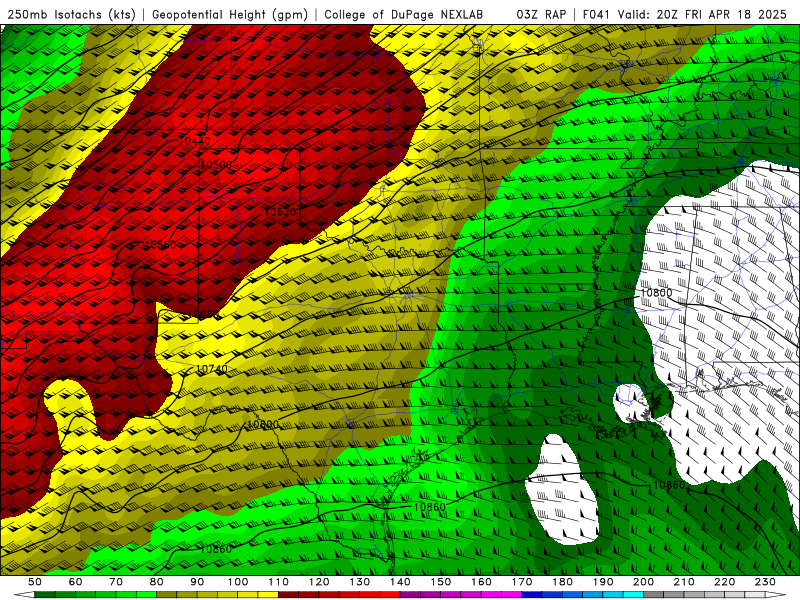
Task: Click the 130 value on the color scale
Action: (360, 582)
